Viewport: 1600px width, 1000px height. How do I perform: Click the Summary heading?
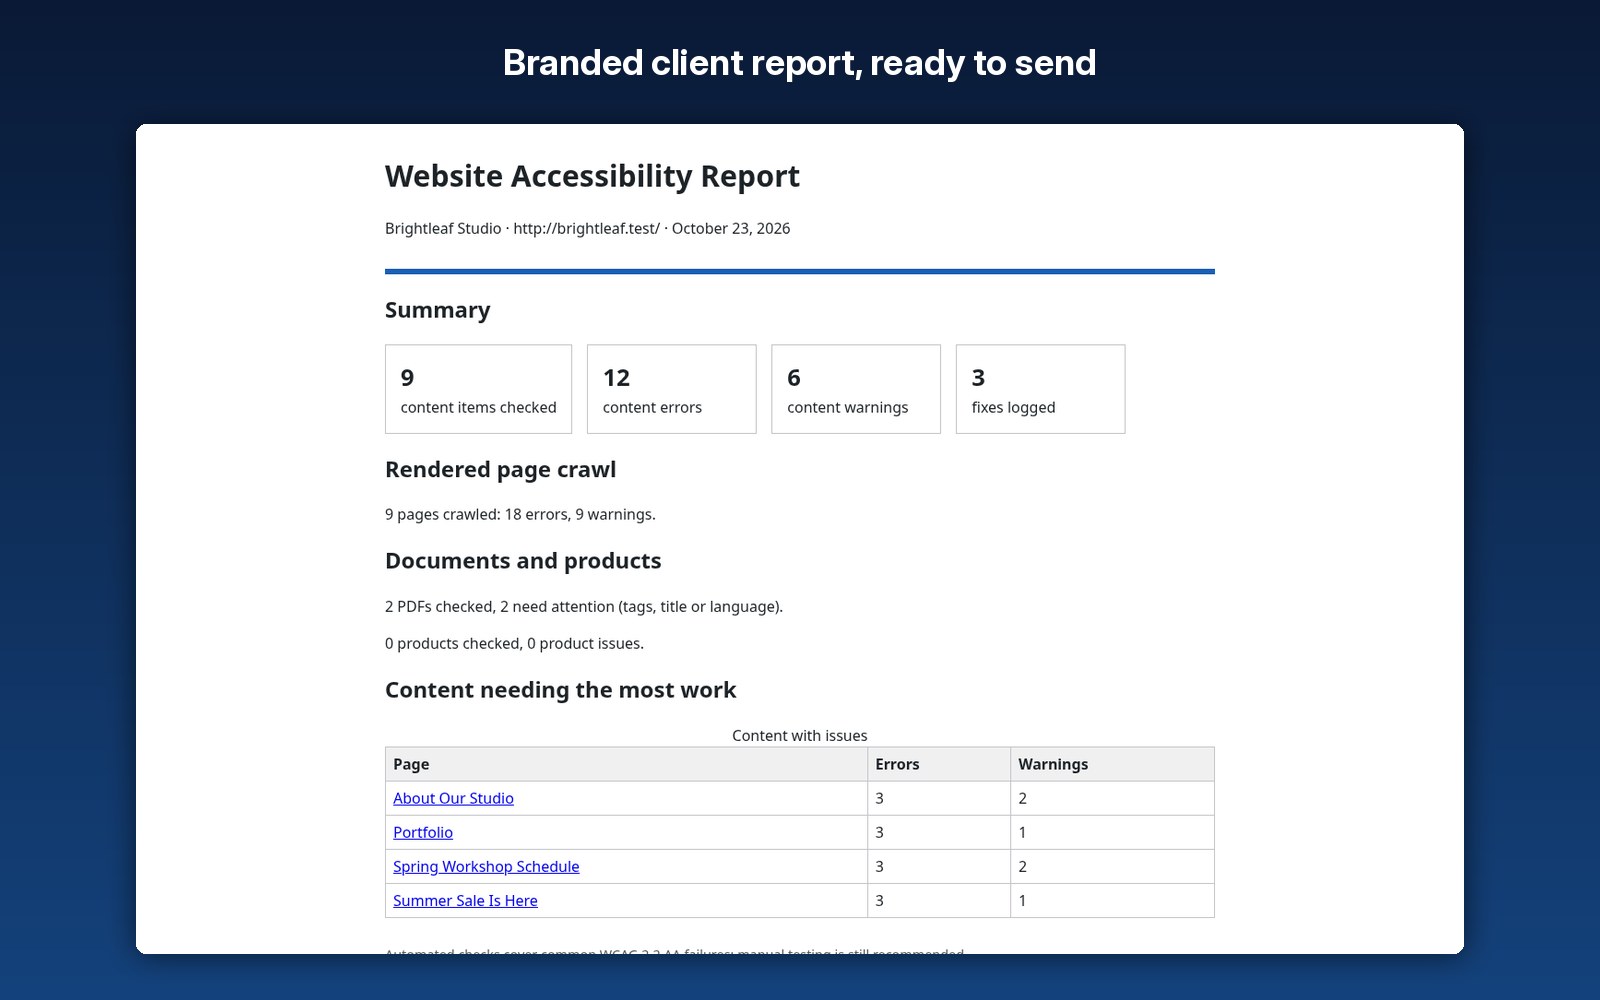tap(438, 310)
